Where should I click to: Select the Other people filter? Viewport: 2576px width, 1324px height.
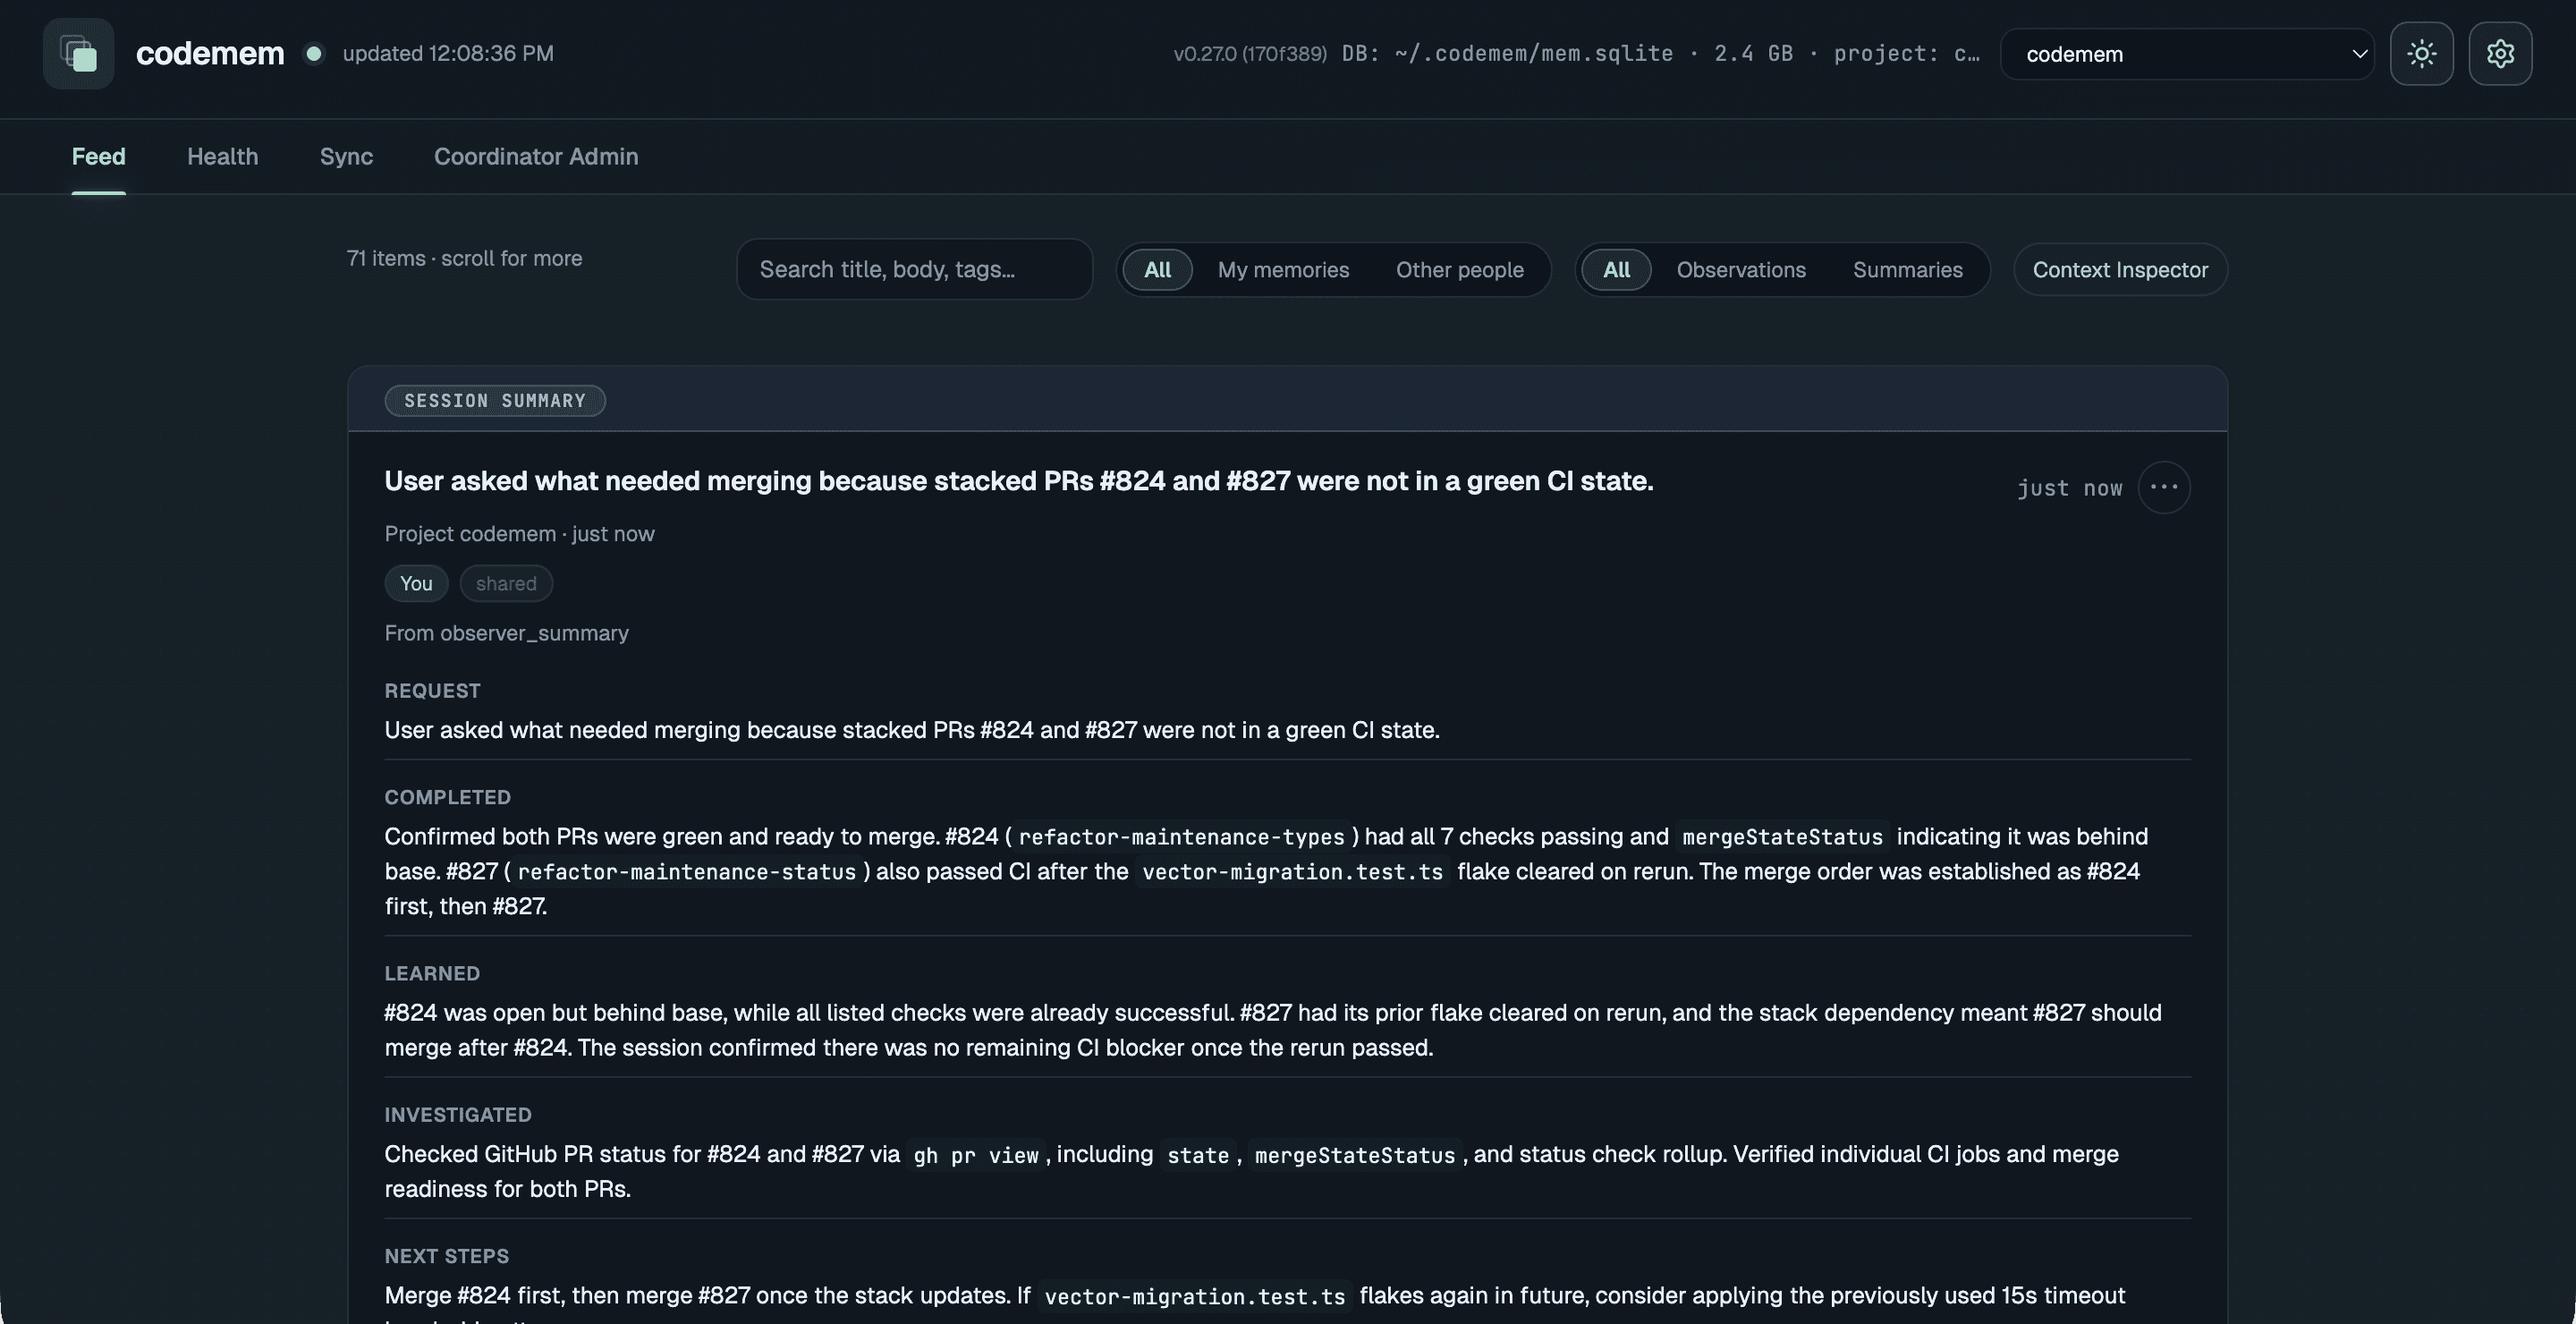click(1459, 270)
